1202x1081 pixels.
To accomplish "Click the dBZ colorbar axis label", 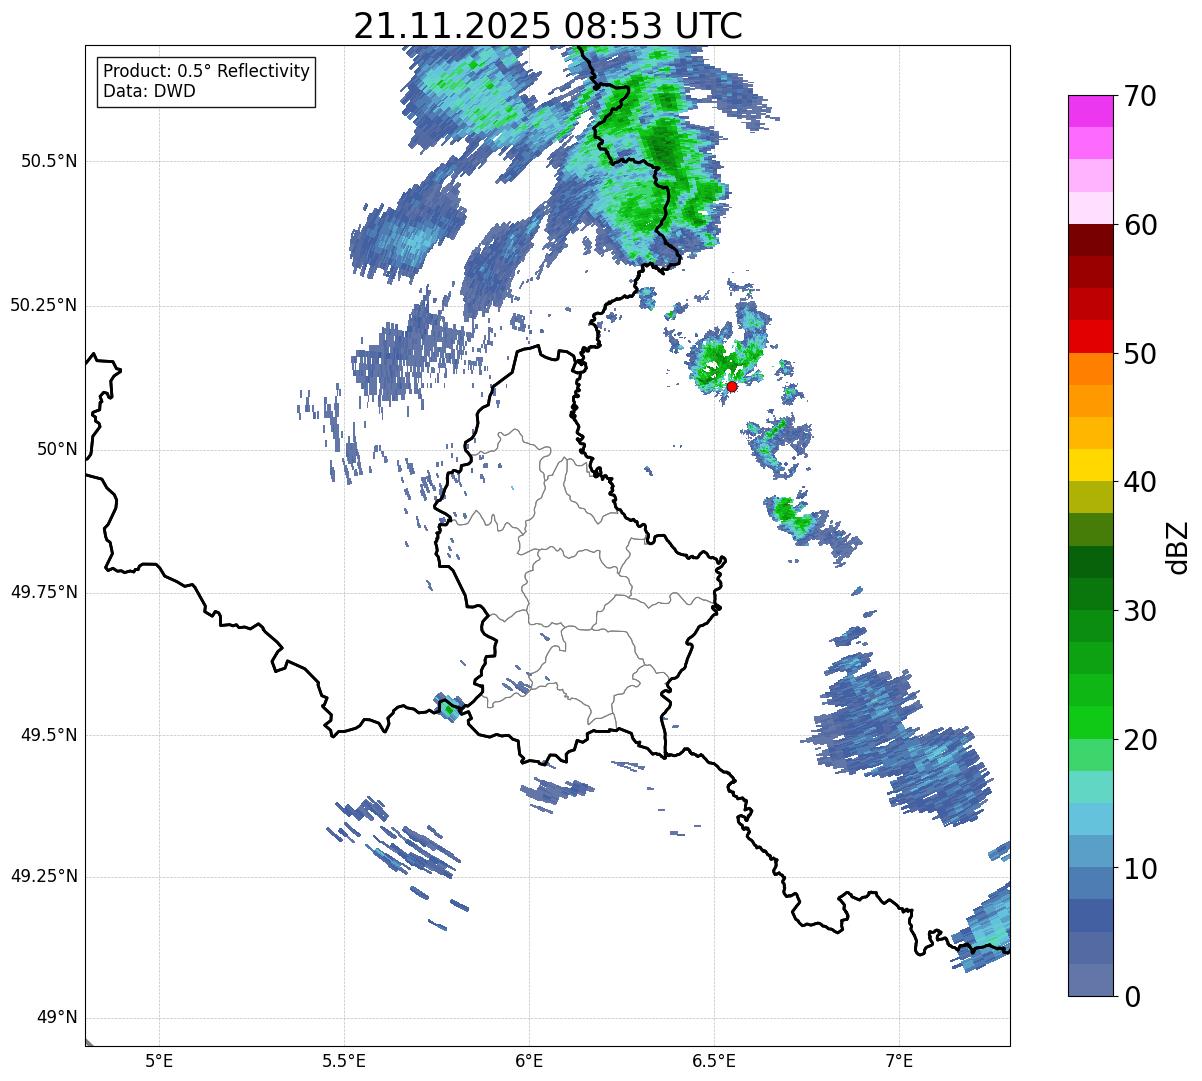I will (x=1178, y=546).
